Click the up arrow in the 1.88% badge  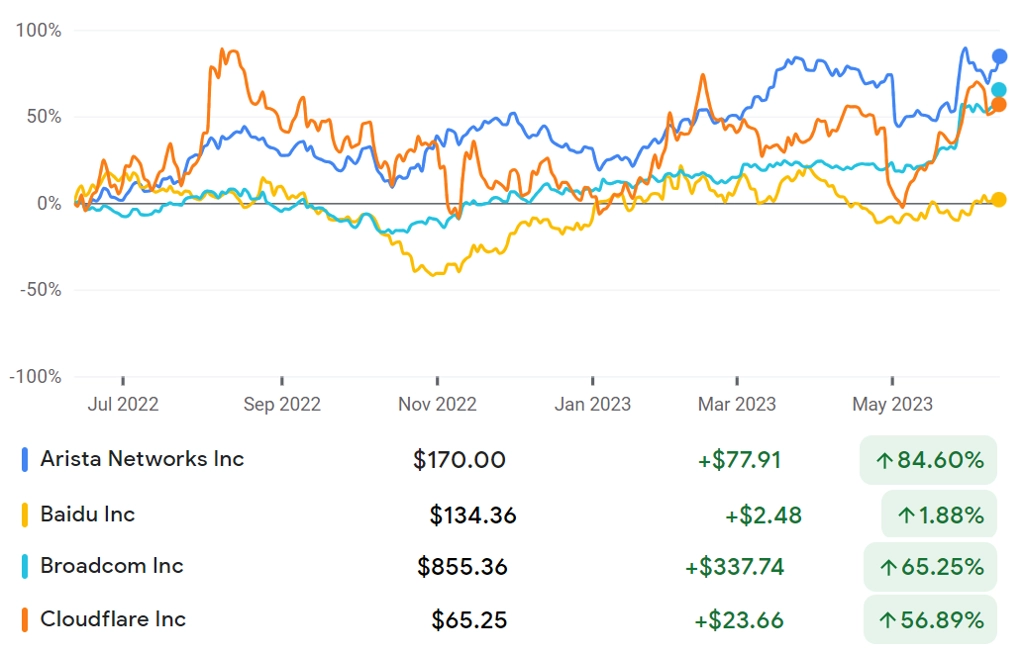tap(906, 516)
